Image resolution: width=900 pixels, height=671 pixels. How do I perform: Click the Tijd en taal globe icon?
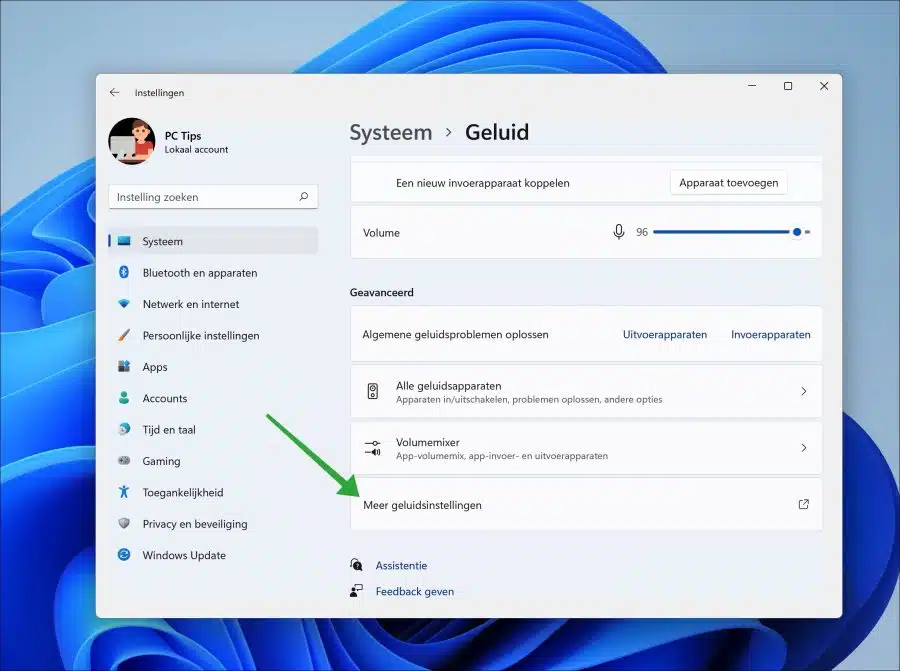pyautogui.click(x=123, y=429)
